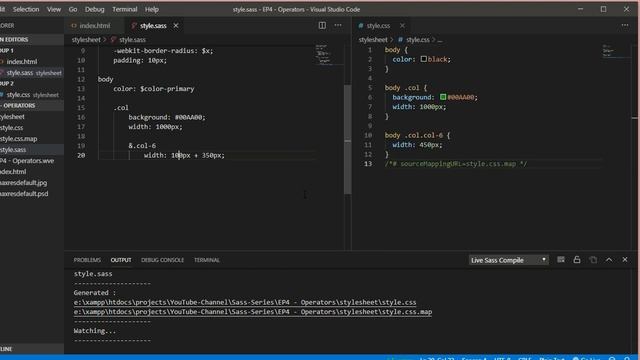640x360 pixels.
Task: Click the '&.col-6' line in style.sass
Action: (x=142, y=146)
